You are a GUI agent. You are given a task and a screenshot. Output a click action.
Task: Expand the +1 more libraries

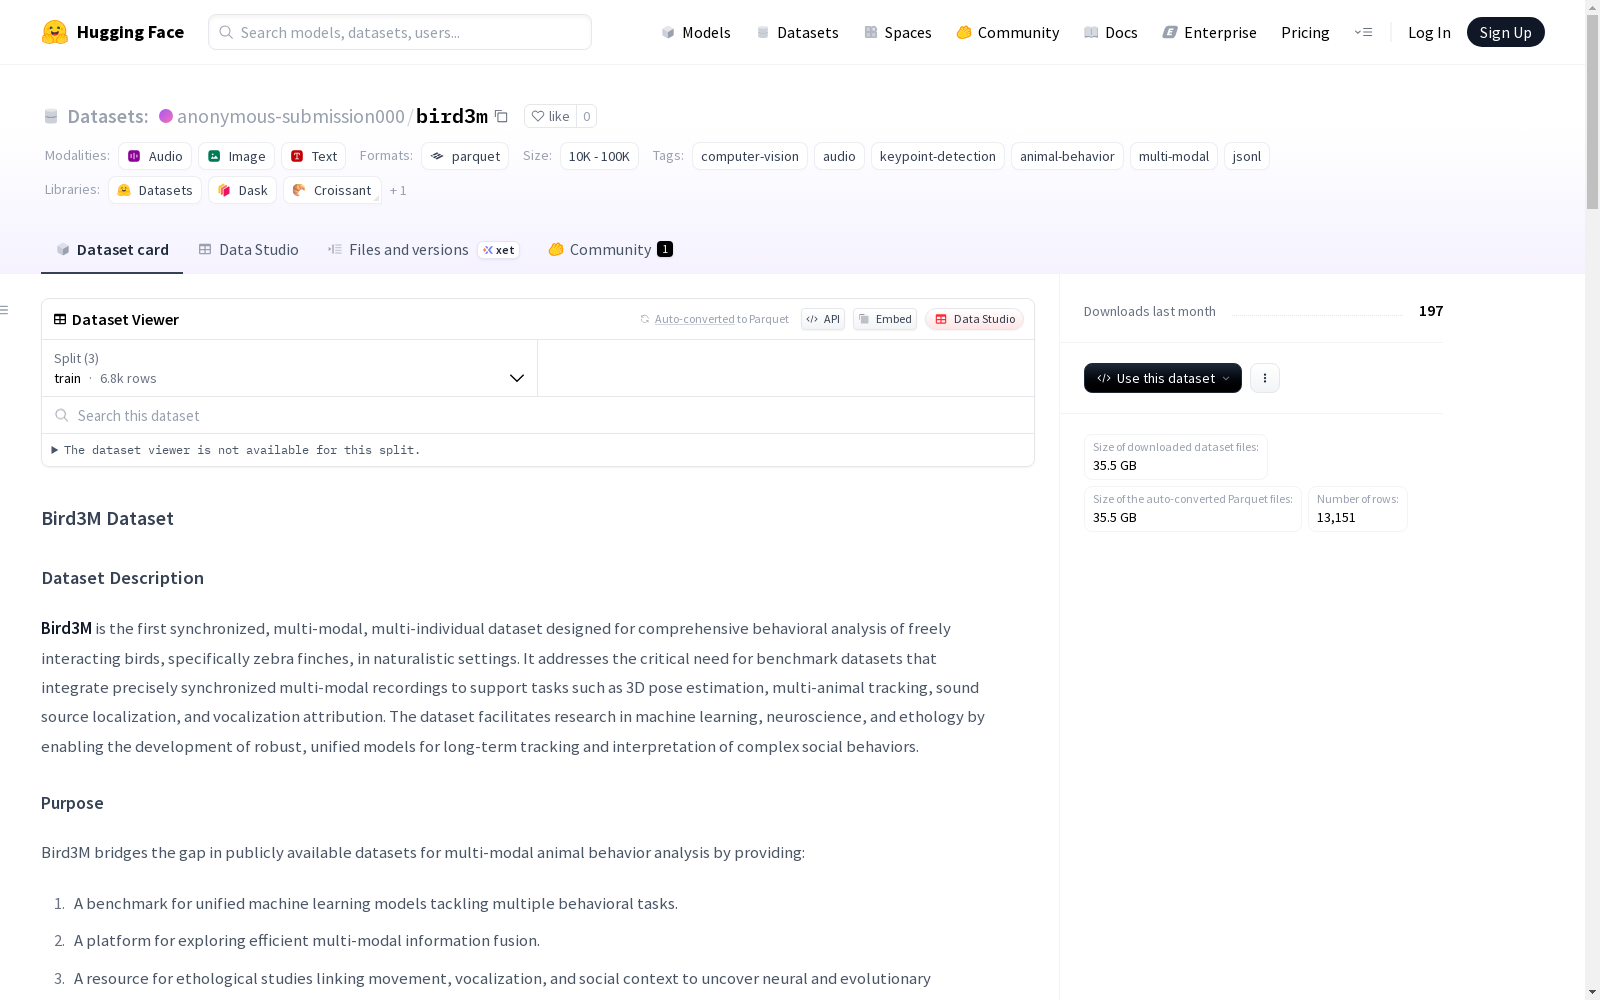pyautogui.click(x=398, y=191)
